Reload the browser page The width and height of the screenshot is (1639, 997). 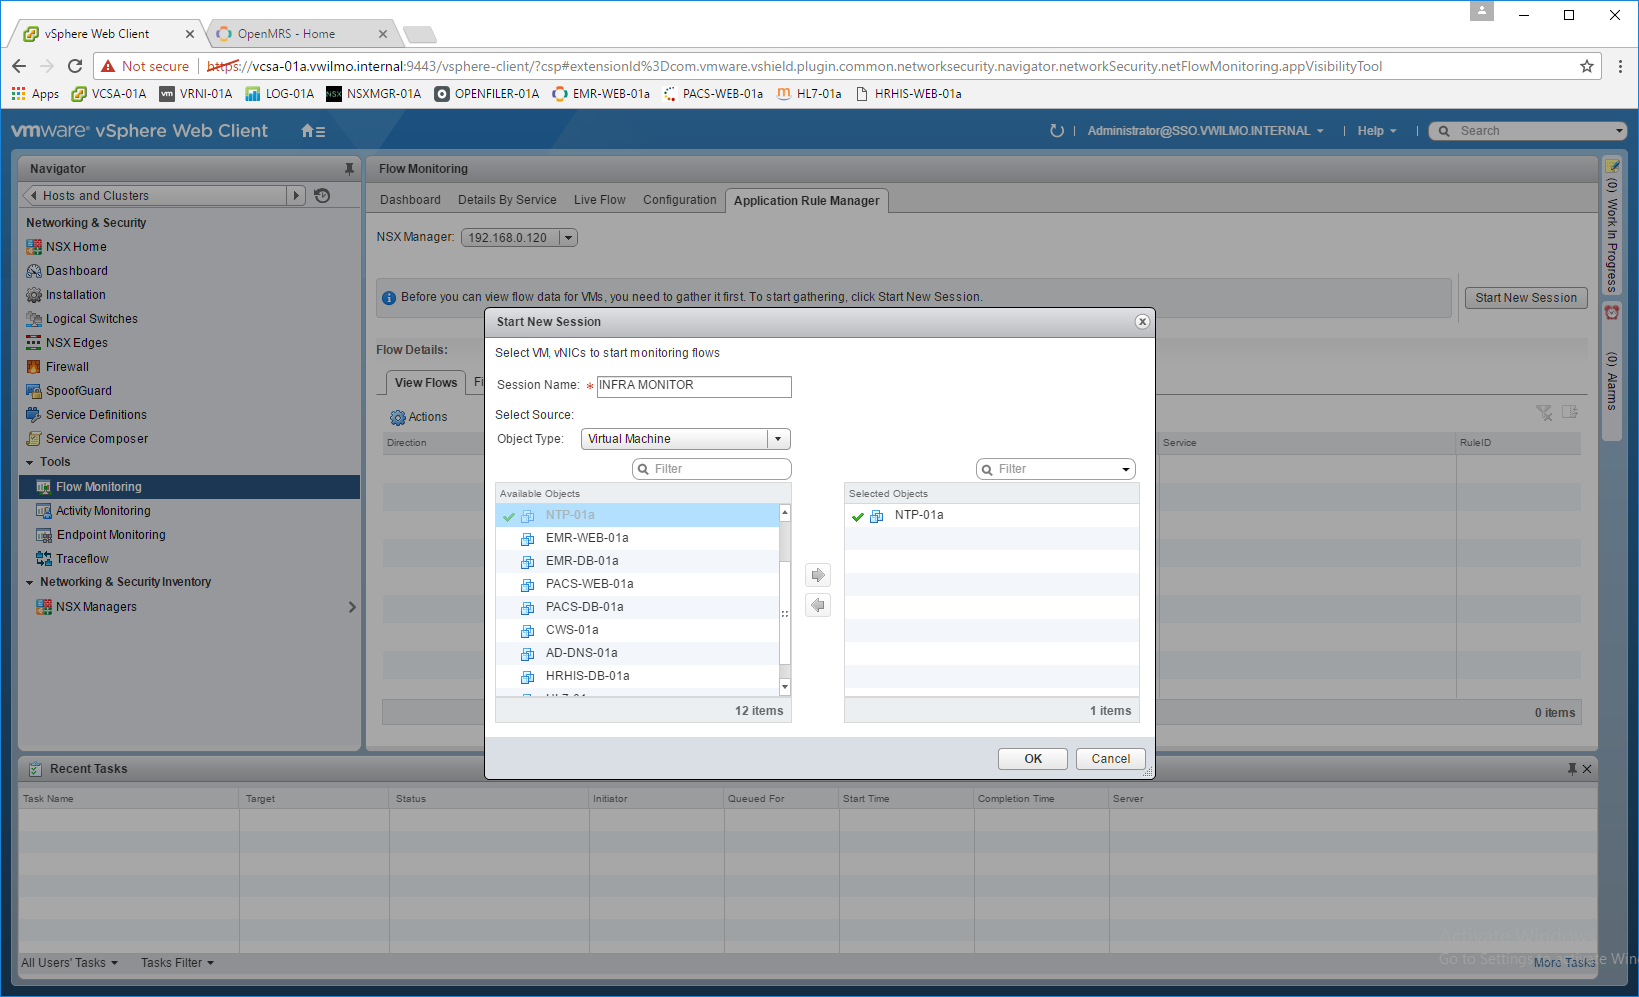[x=75, y=66]
